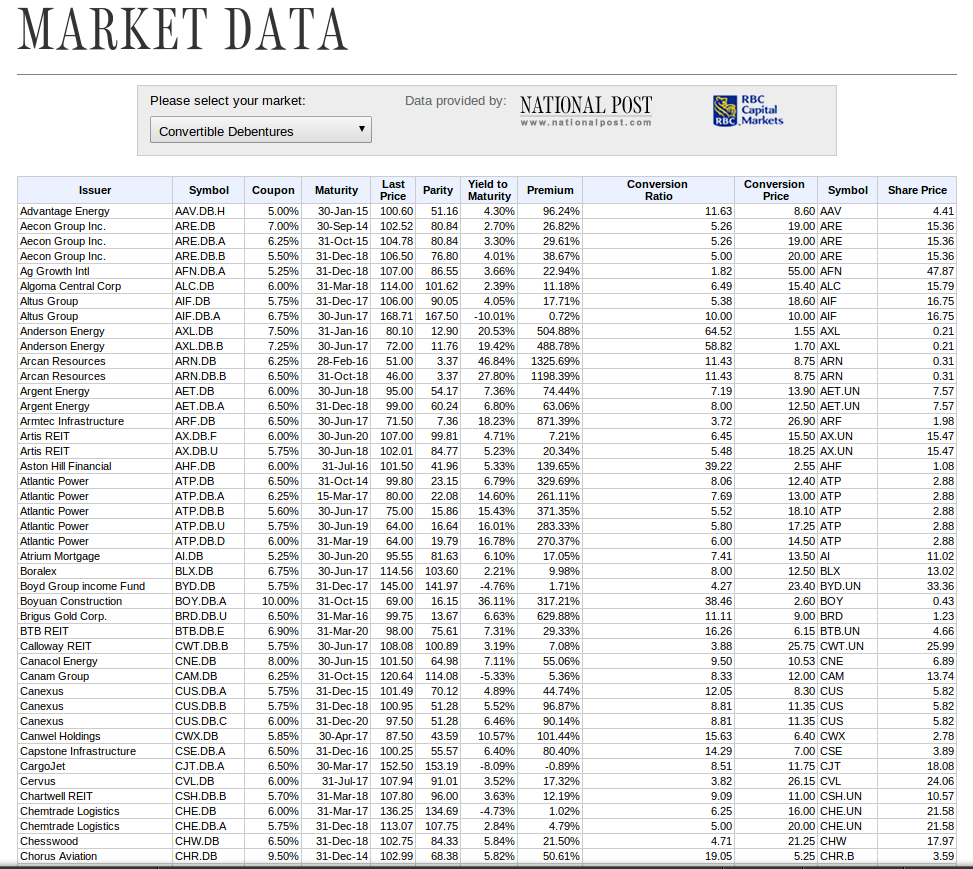Open the Convertible Debentures market dropdown
The height and width of the screenshot is (869, 973).
click(x=260, y=129)
